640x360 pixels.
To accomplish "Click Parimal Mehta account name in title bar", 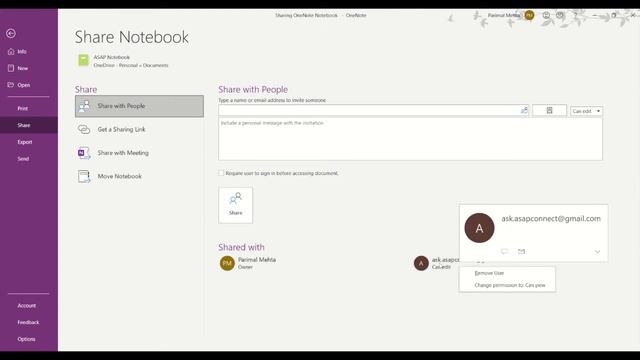I will pyautogui.click(x=504, y=16).
